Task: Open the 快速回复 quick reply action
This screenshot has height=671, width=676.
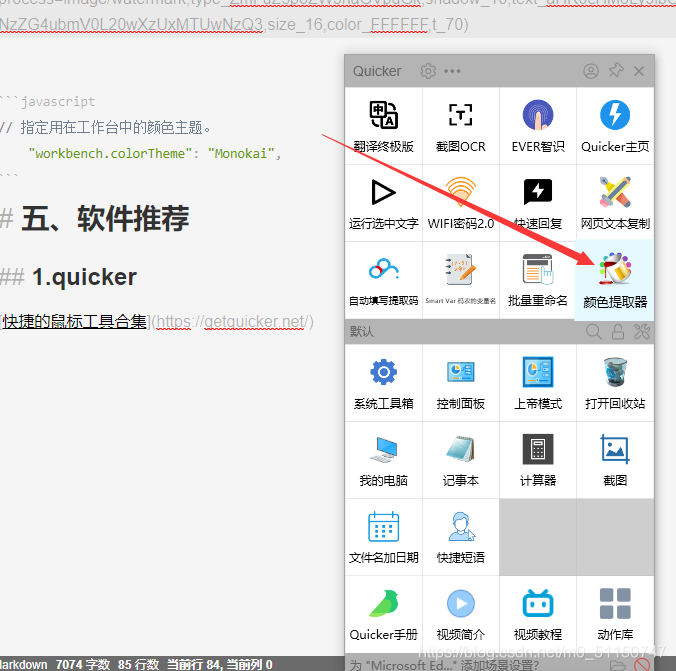Action: click(538, 203)
